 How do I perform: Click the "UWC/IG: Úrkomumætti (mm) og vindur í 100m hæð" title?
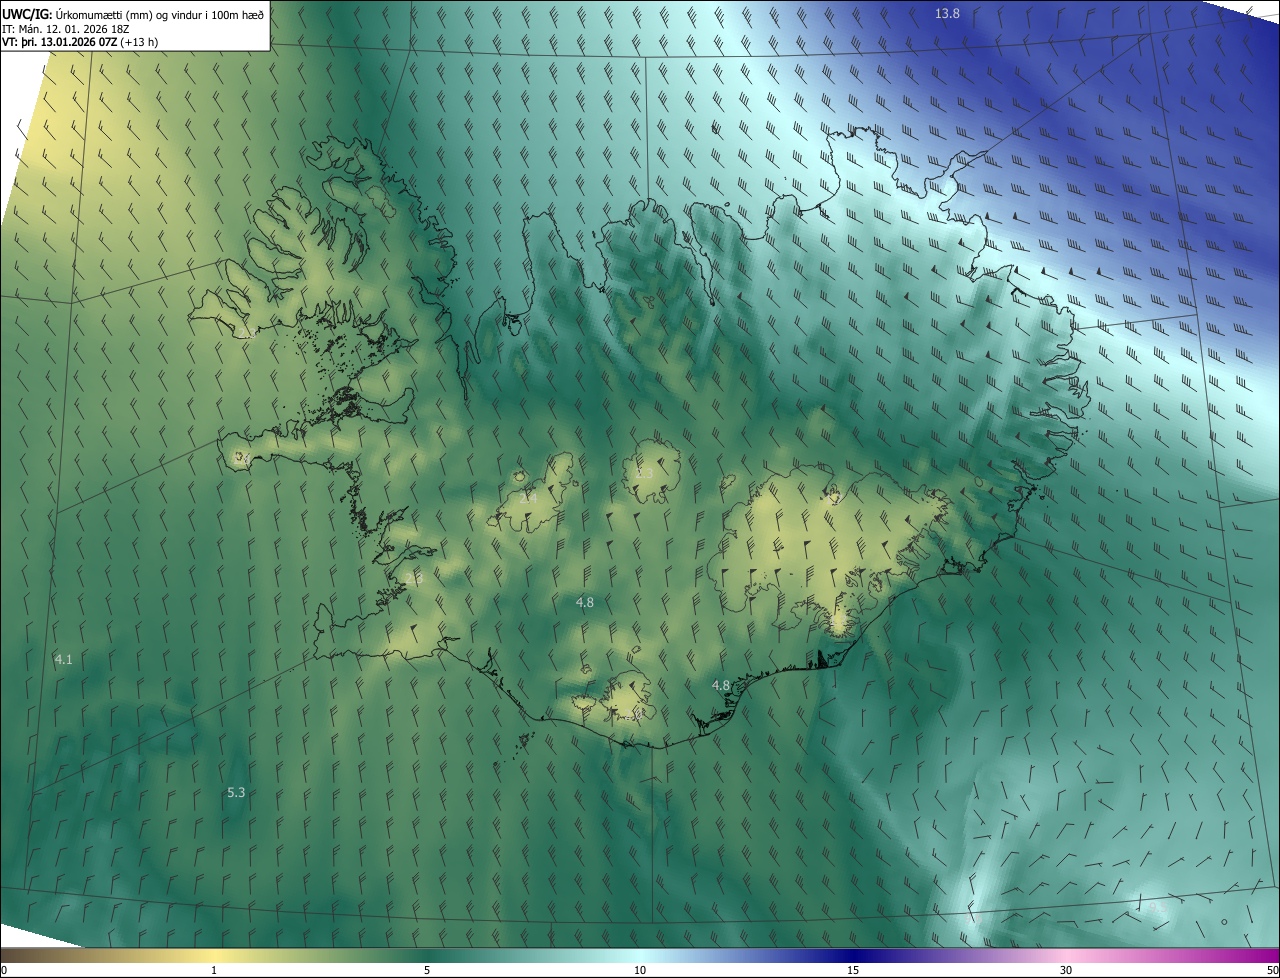[133, 14]
